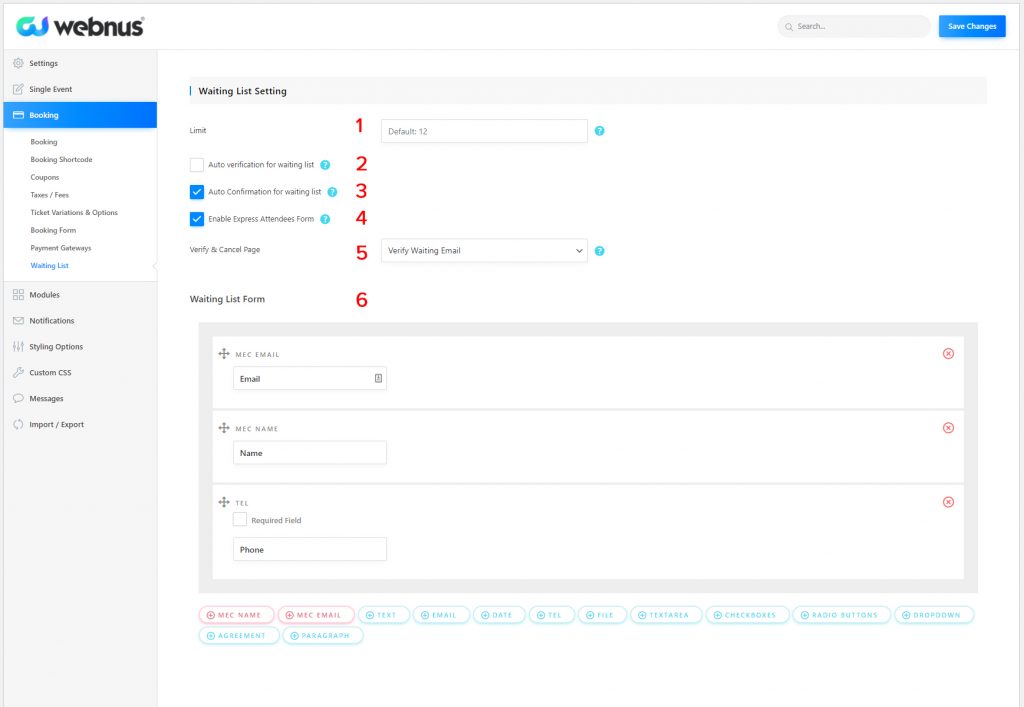Screen dimensions: 1024x707
Task: Click the Limit input field
Action: 483,130
